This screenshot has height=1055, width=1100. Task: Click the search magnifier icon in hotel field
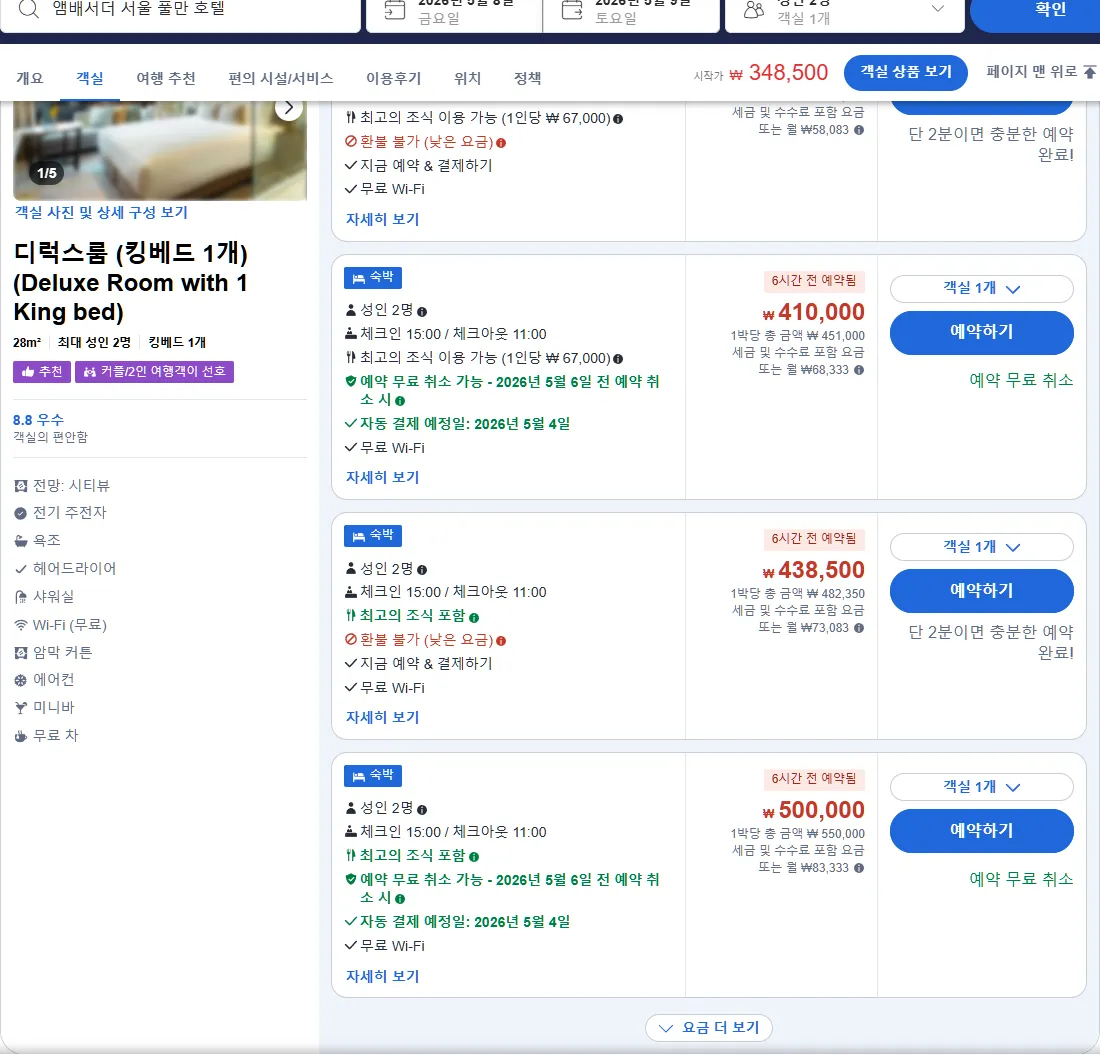(x=29, y=9)
